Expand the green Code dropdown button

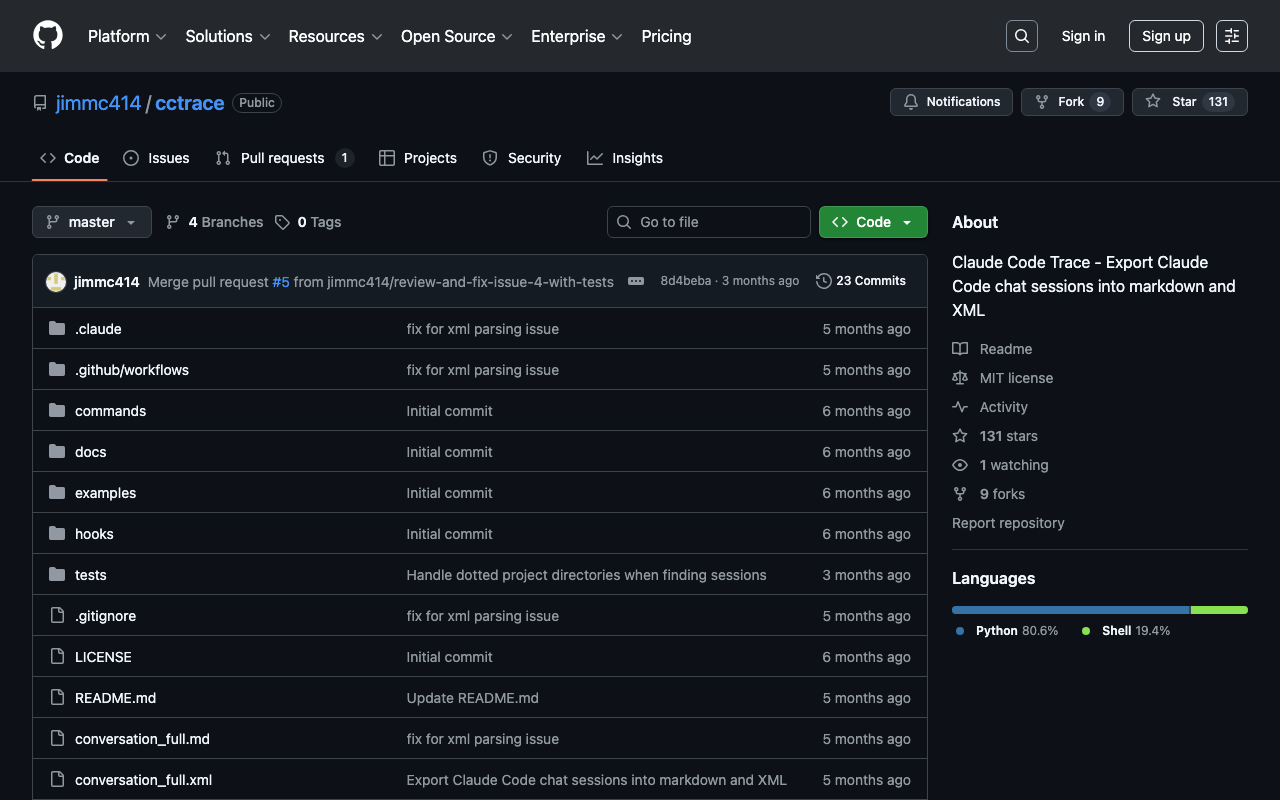(x=873, y=222)
